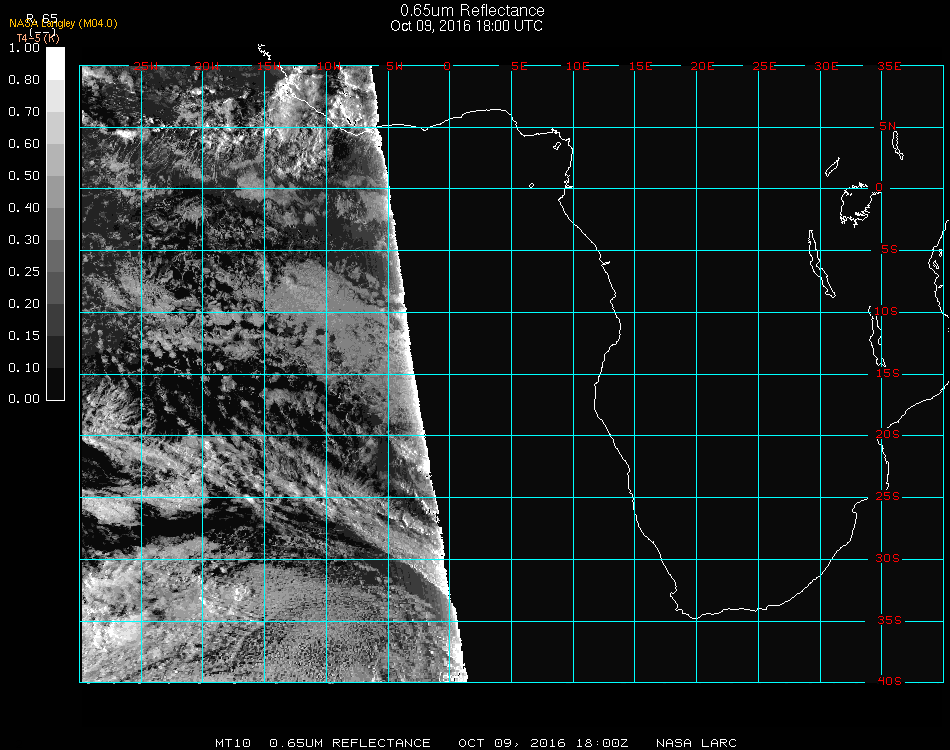Select the 0.25 colorbar scale value
The height and width of the screenshot is (750, 950).
click(x=24, y=272)
